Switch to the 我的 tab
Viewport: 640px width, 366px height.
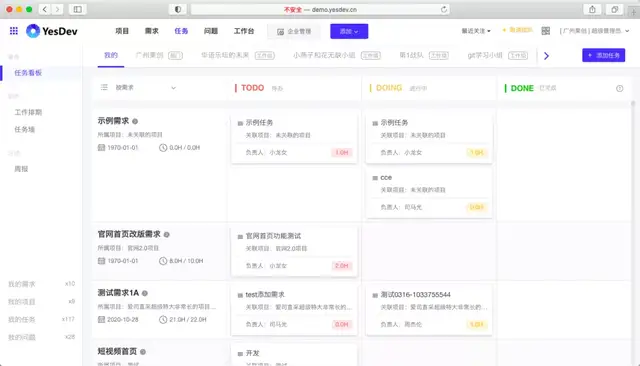[111, 55]
